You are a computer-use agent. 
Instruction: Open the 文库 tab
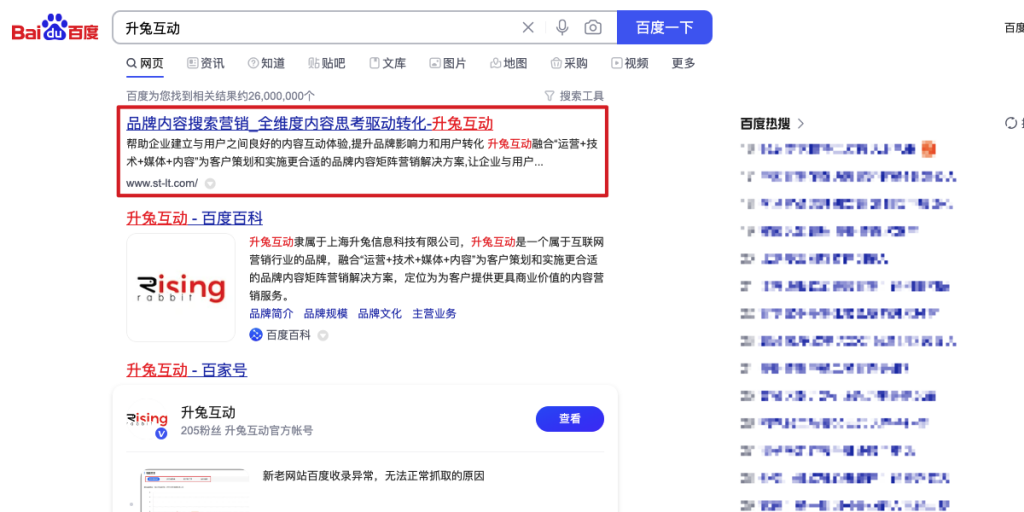pos(388,63)
